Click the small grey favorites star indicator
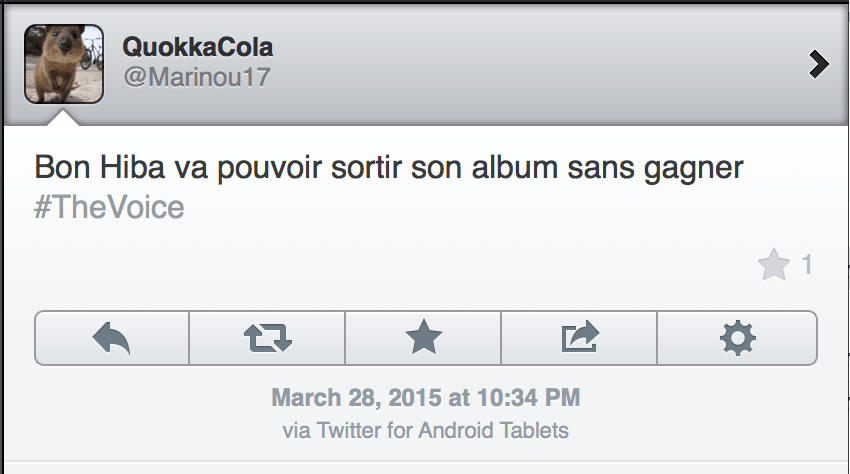 pos(773,265)
